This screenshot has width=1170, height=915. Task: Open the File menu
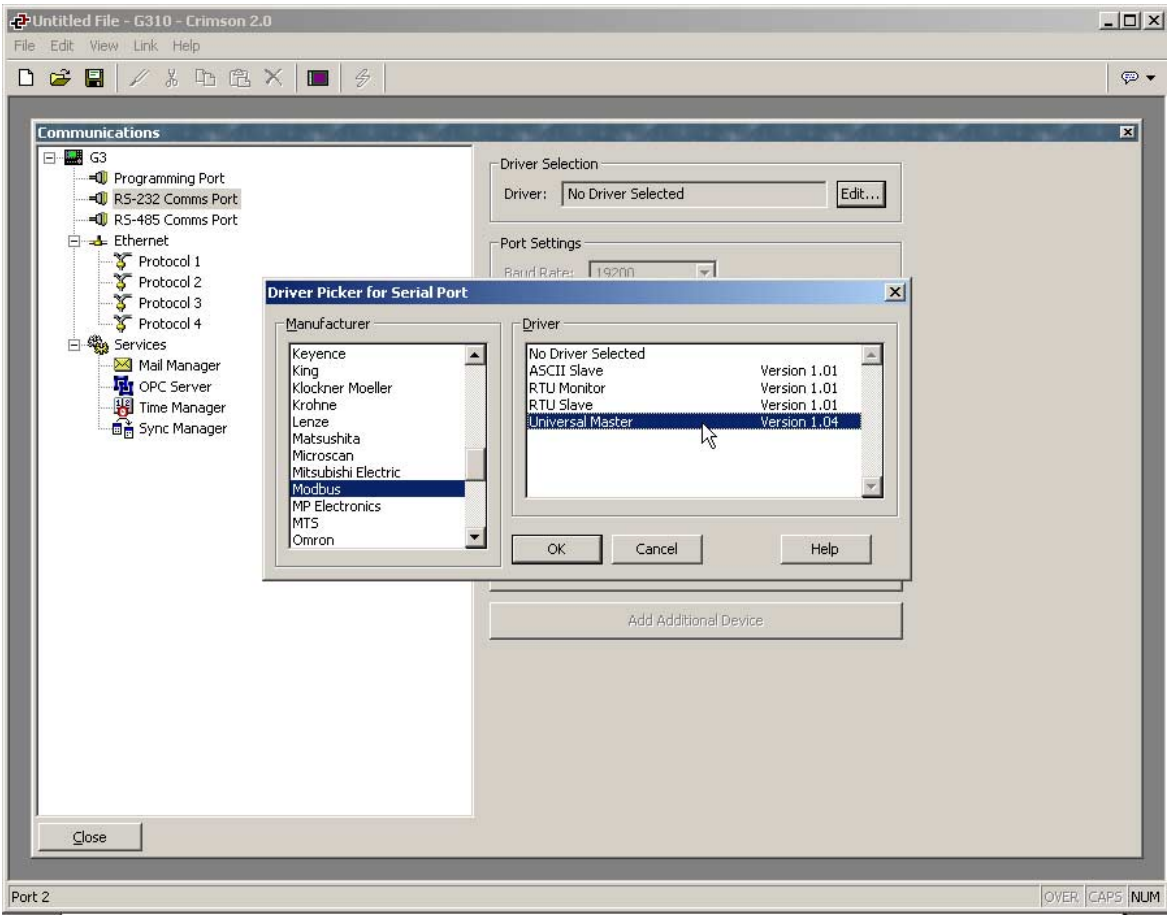[x=25, y=46]
